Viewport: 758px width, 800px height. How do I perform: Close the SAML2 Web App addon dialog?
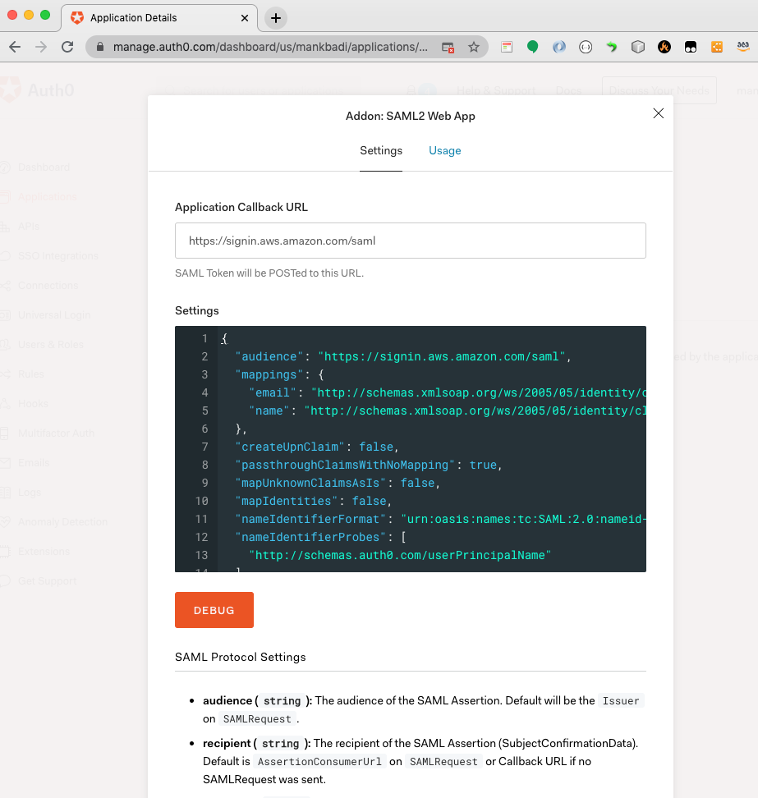pos(658,113)
